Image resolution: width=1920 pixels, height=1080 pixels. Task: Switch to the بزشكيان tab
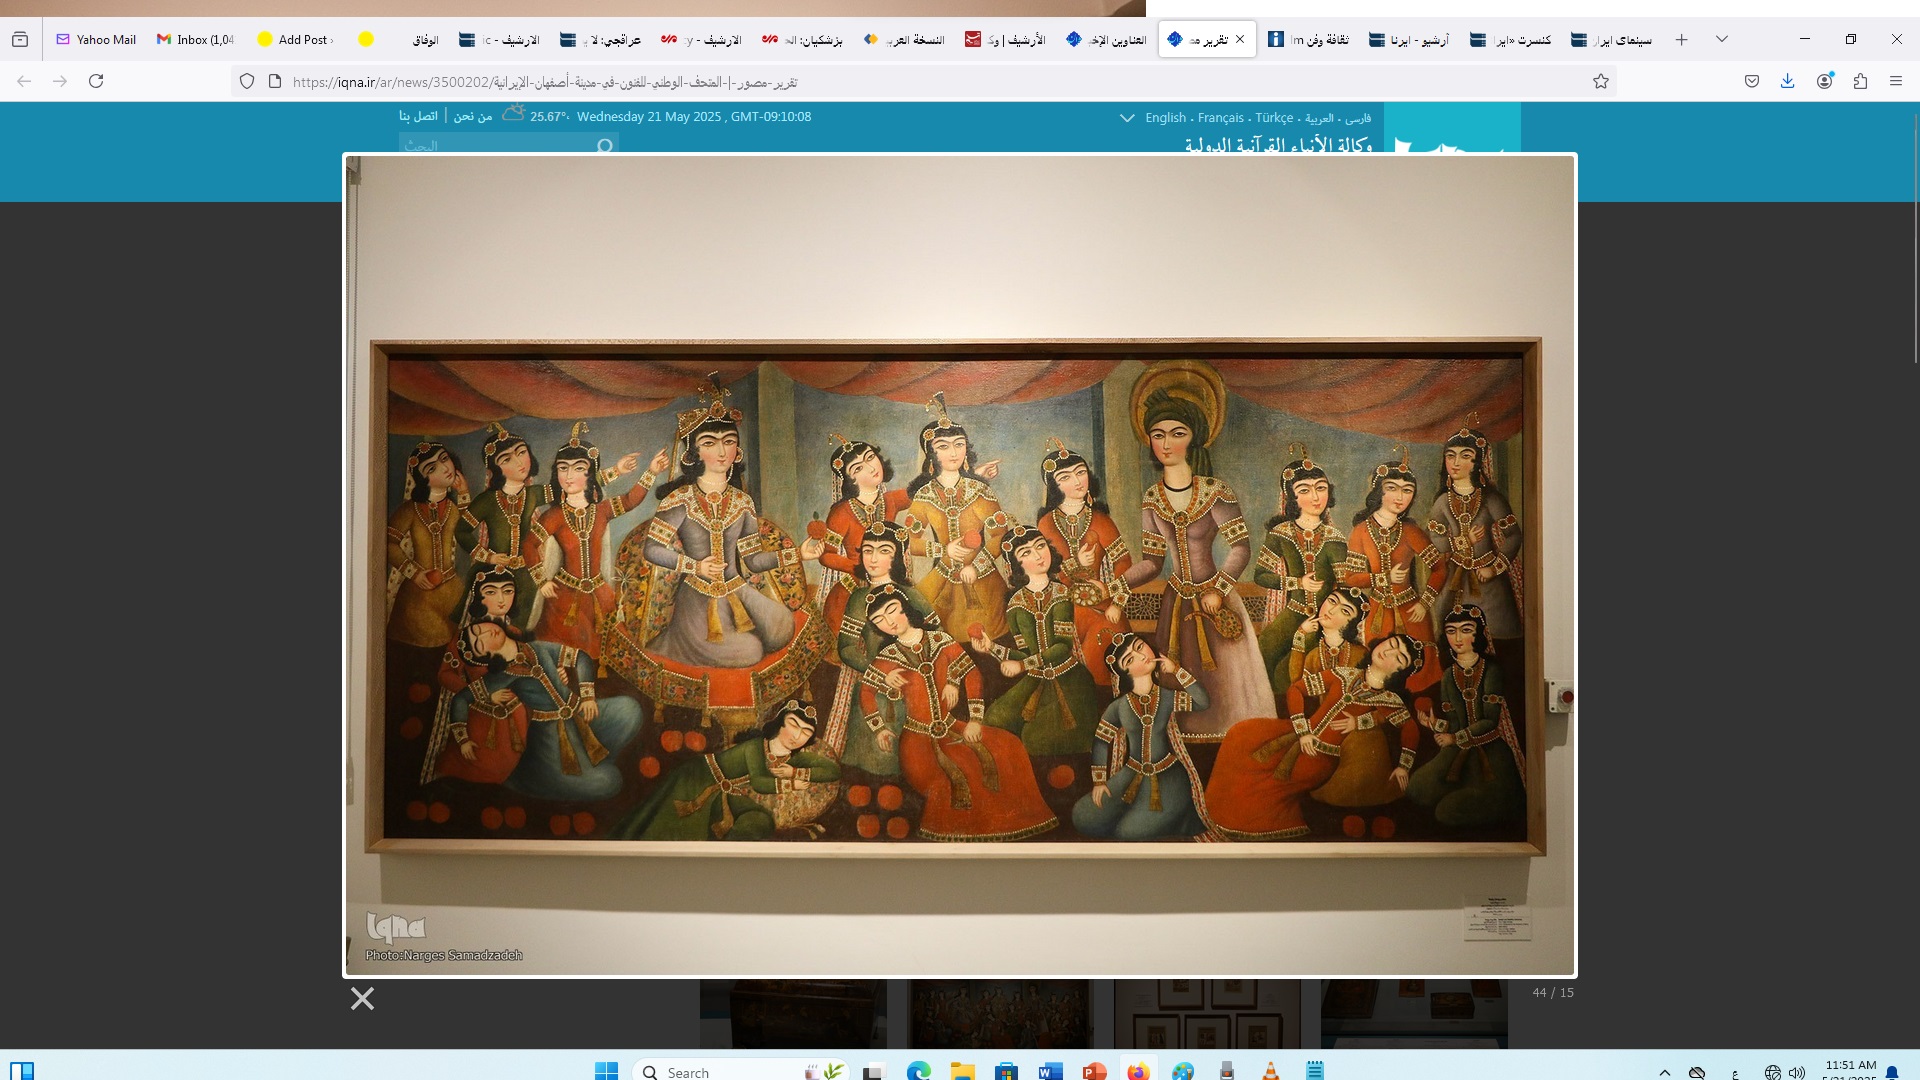coord(802,39)
